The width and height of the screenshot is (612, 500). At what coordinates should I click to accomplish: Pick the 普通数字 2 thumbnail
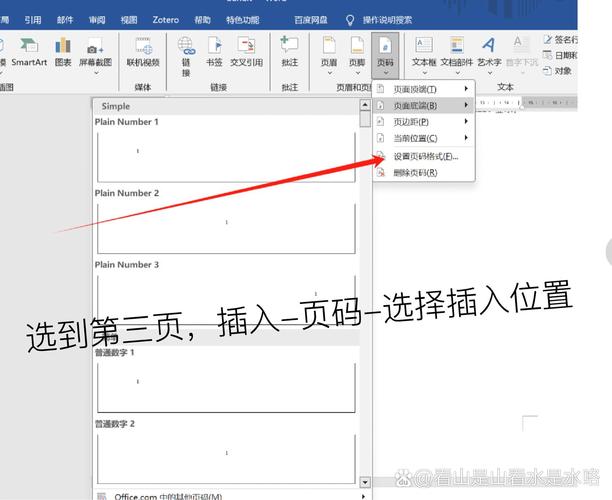click(x=226, y=459)
